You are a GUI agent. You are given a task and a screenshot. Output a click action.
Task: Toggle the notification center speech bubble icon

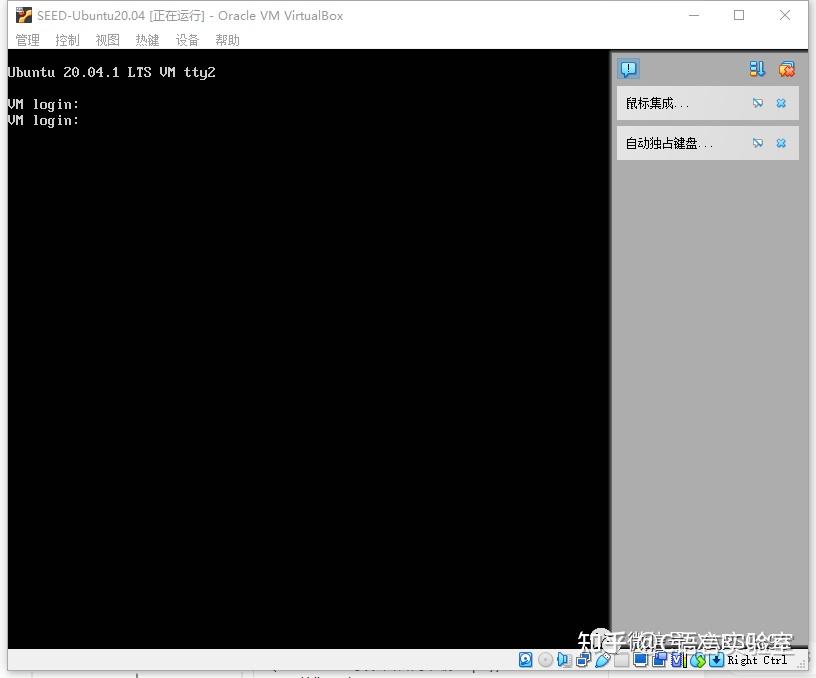coord(629,69)
